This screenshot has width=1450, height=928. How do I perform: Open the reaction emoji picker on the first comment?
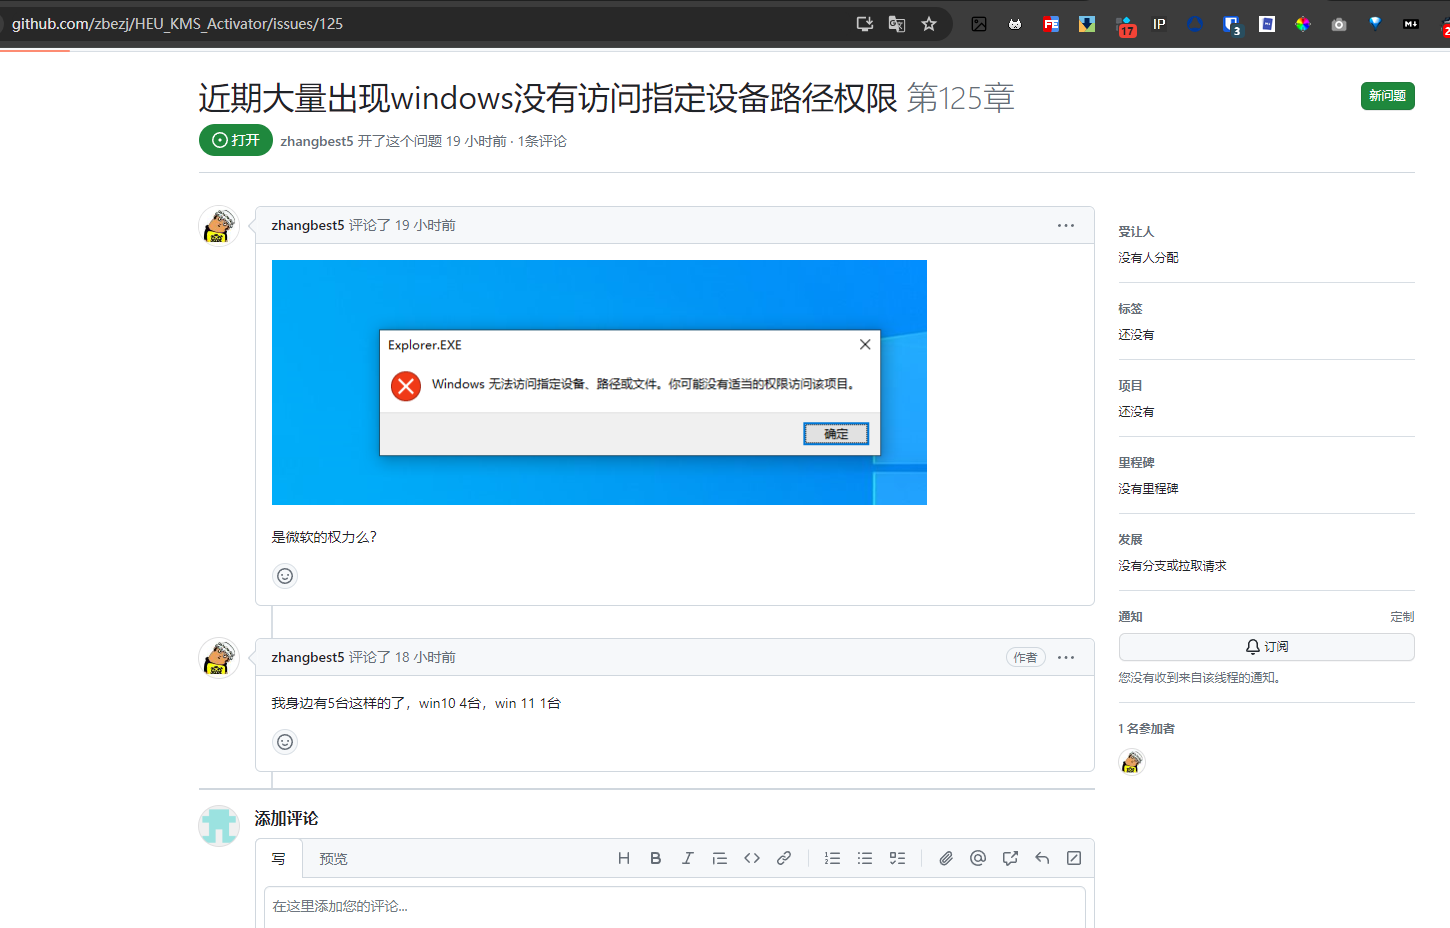(x=285, y=576)
